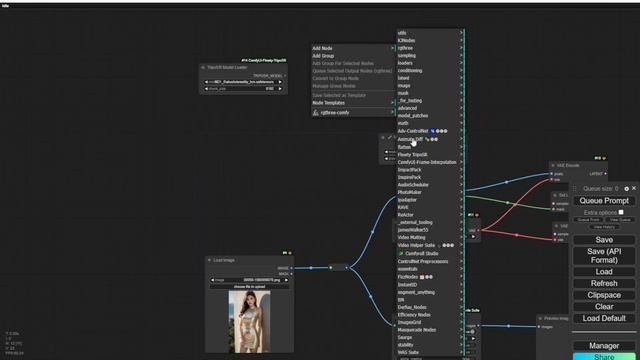Image resolution: width=640 pixels, height=360 pixels.
Task: Expand the utils node category
Action: pos(430,33)
